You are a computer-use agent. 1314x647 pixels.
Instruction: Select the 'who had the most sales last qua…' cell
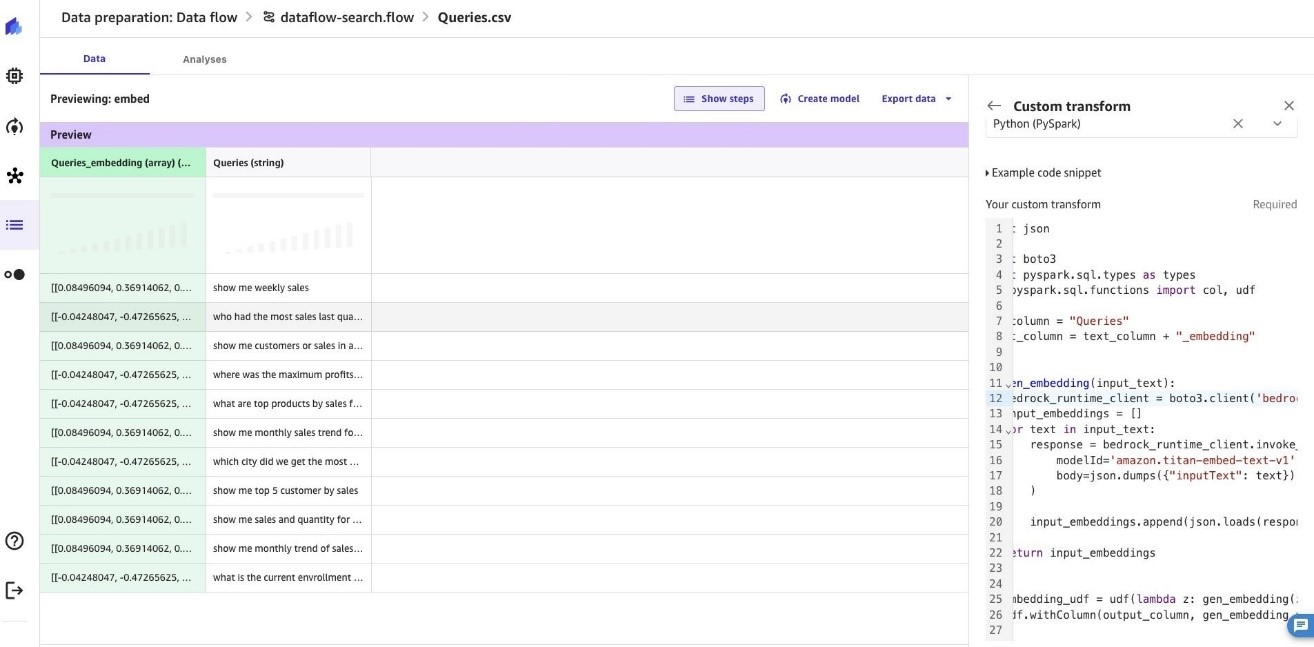[288, 317]
